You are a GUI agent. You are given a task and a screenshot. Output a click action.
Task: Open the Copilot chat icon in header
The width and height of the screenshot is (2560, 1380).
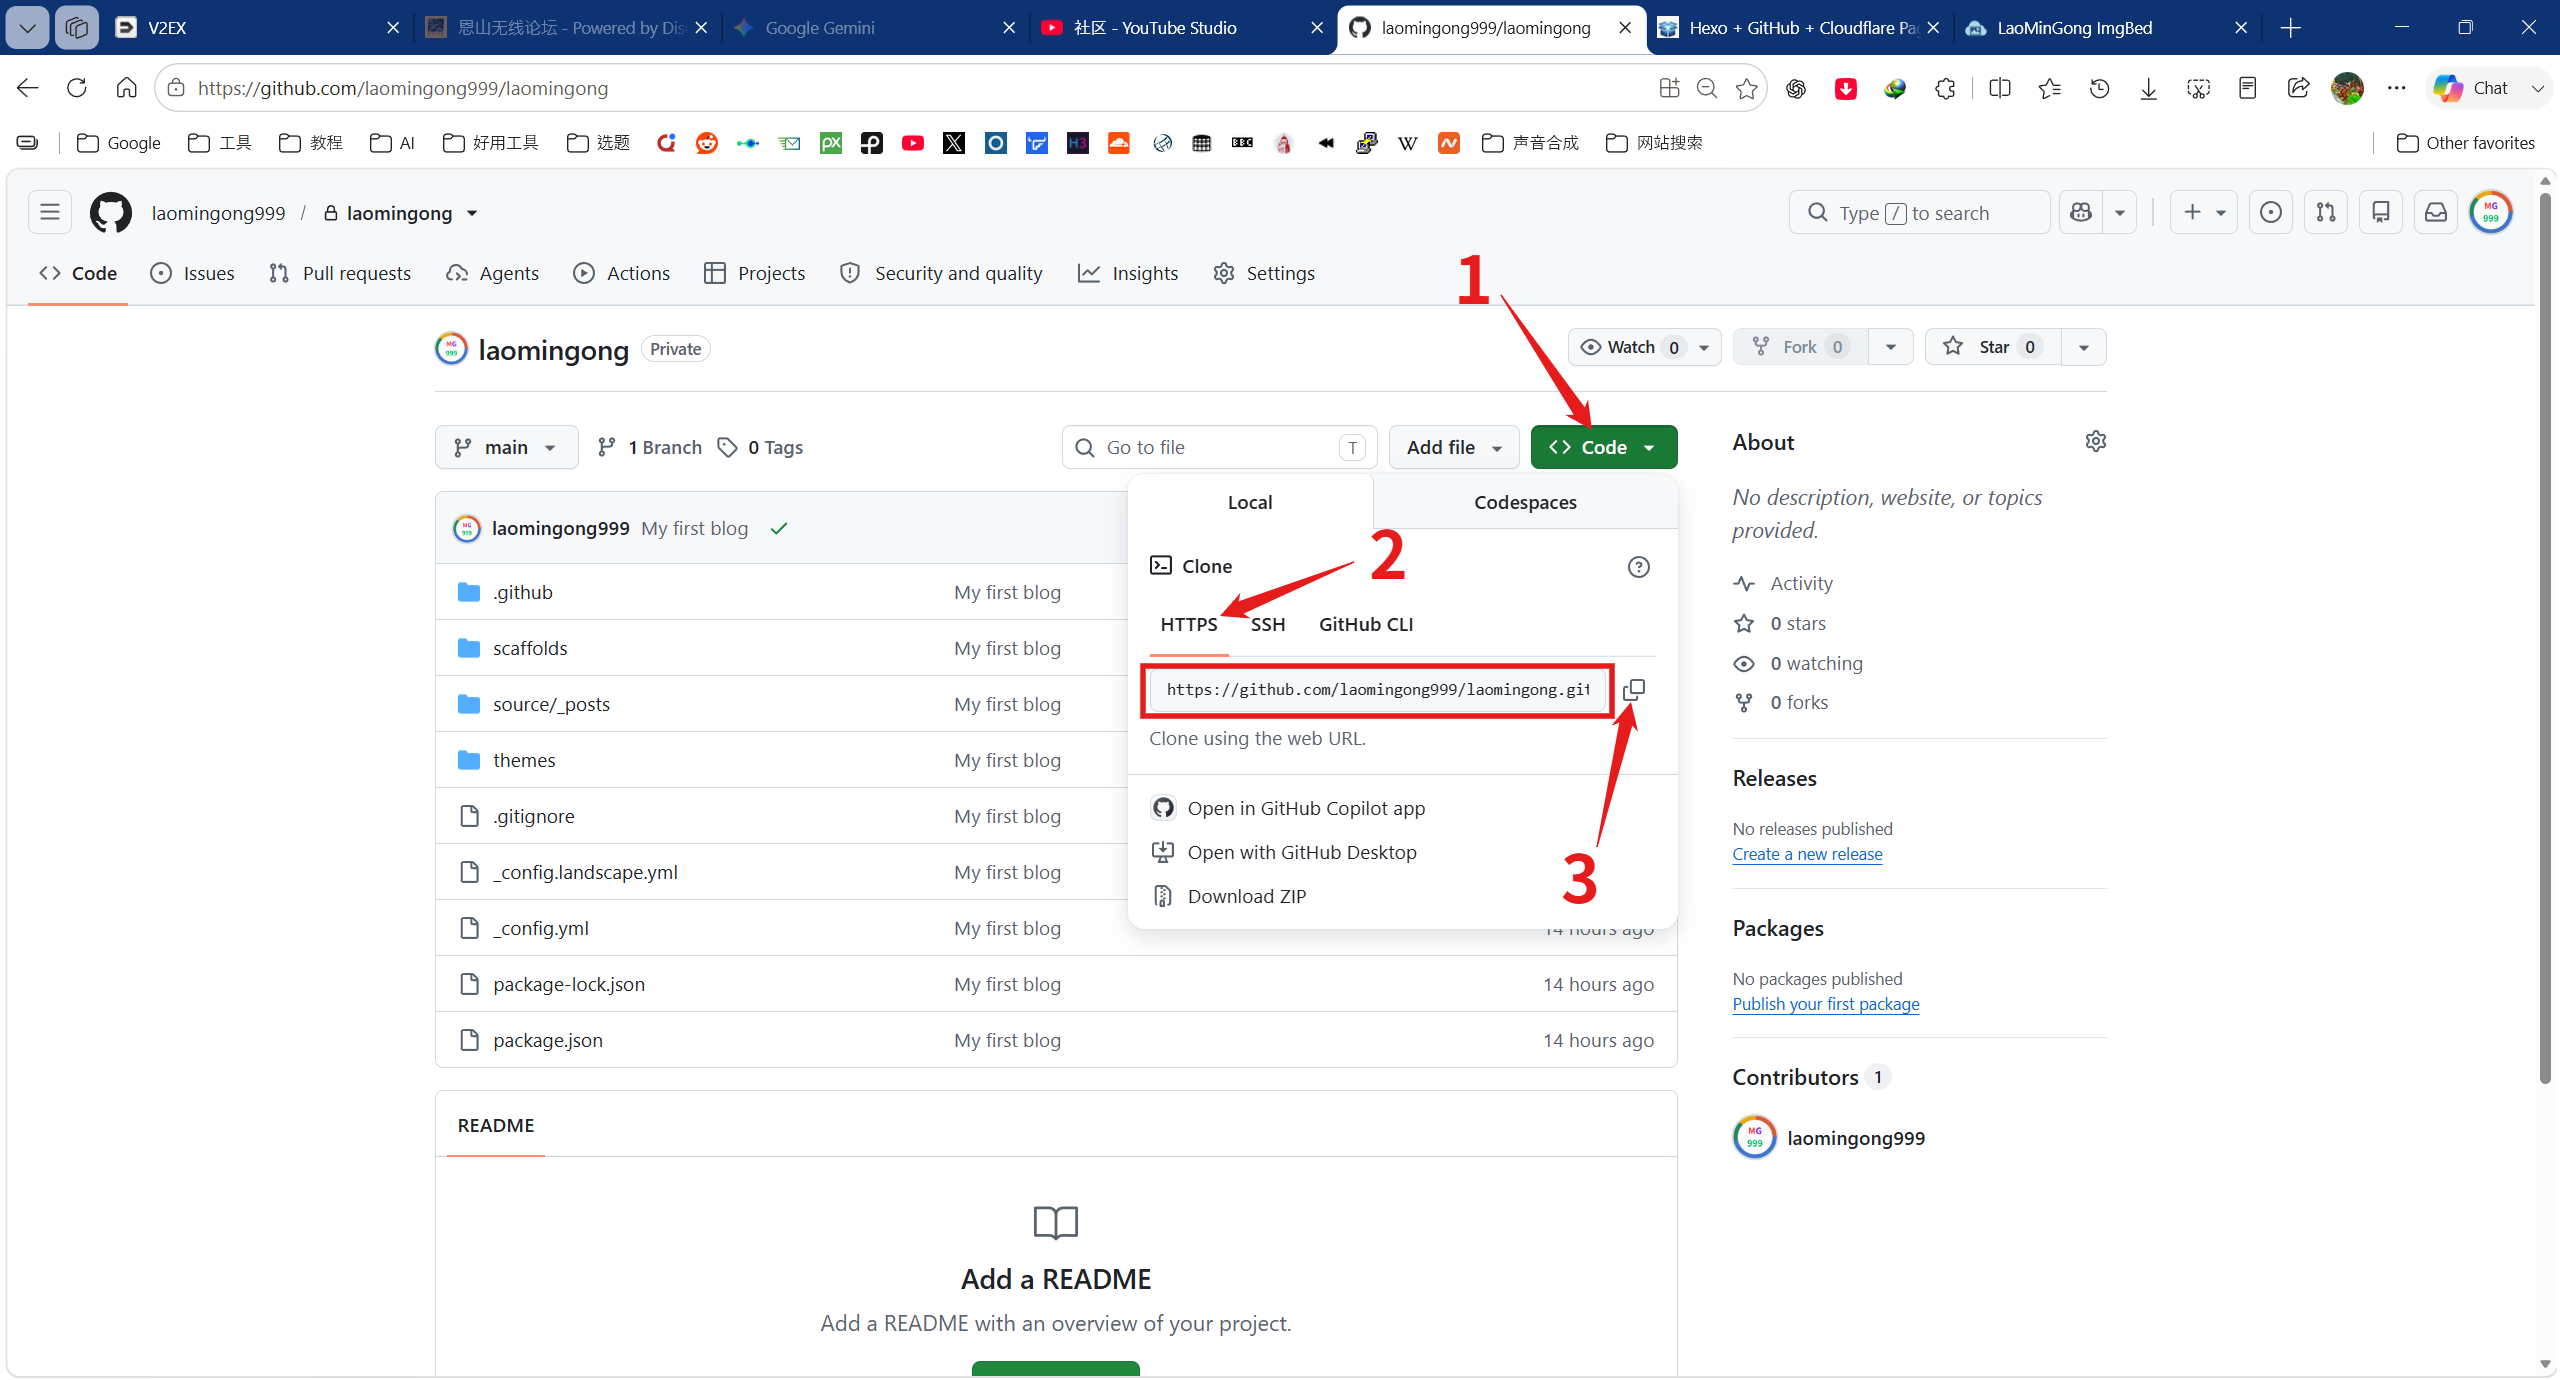pyautogui.click(x=2081, y=212)
